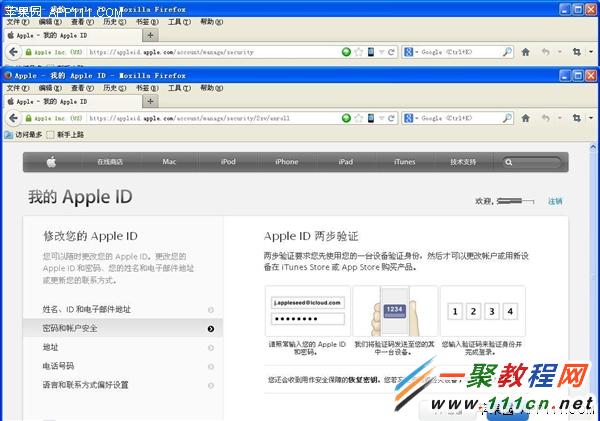
Task: Click the green round addon icon in front window's URL bar
Action: coord(346,118)
